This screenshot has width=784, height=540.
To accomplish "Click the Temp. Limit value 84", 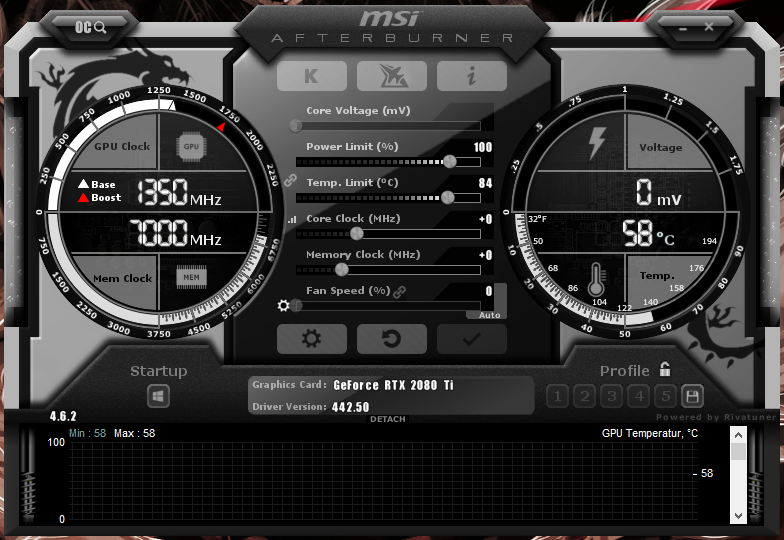I will click(x=485, y=183).
